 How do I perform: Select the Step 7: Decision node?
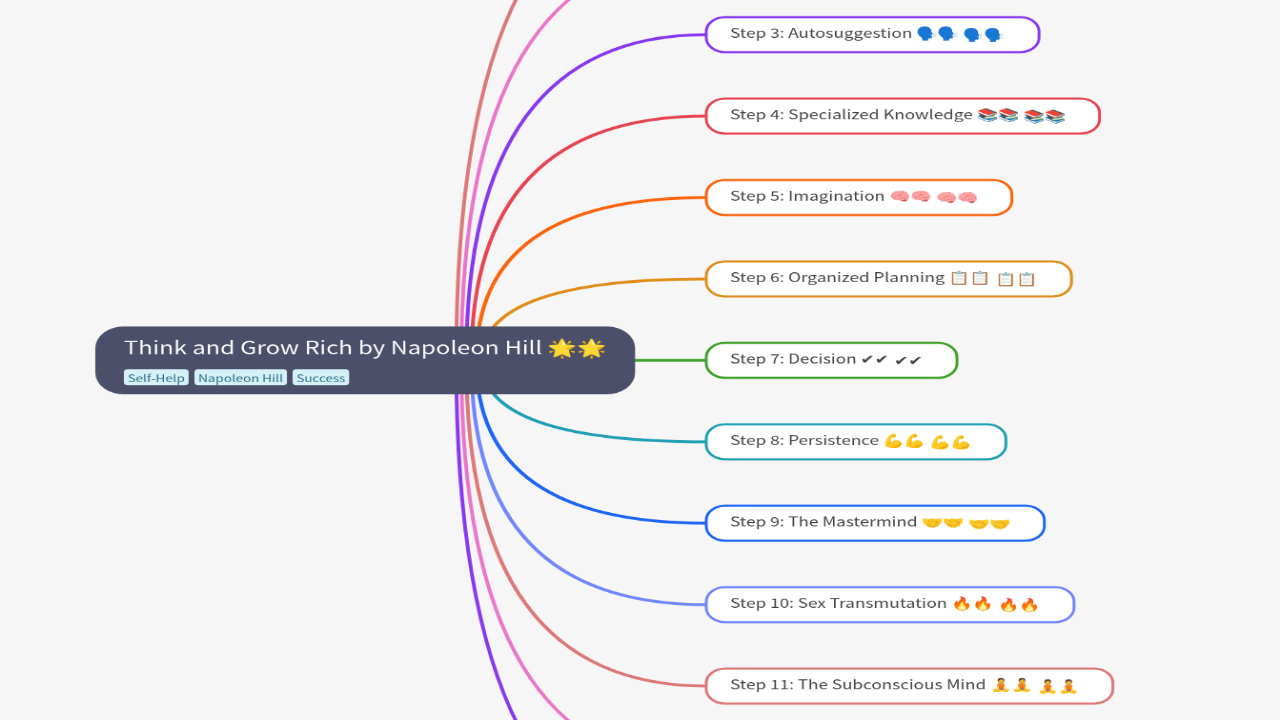[831, 360]
